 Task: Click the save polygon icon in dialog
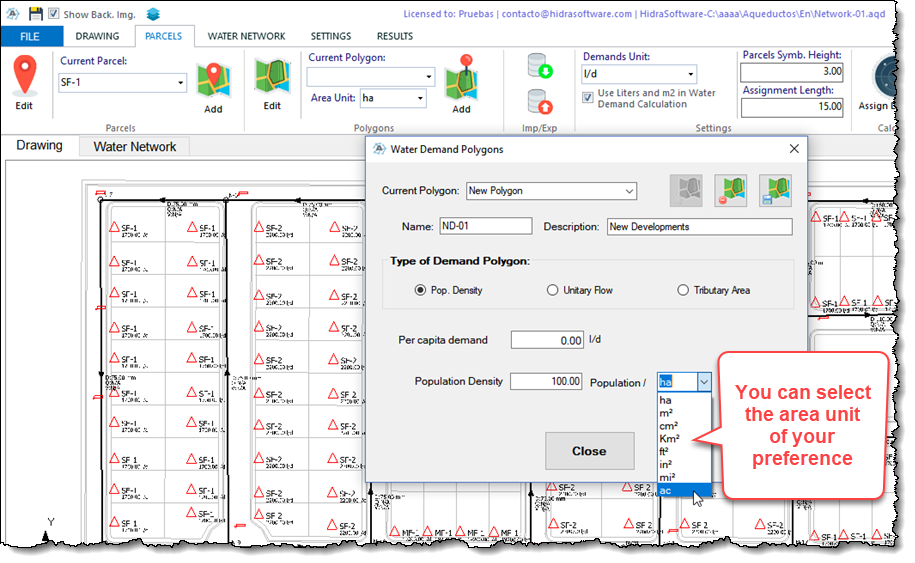(774, 191)
